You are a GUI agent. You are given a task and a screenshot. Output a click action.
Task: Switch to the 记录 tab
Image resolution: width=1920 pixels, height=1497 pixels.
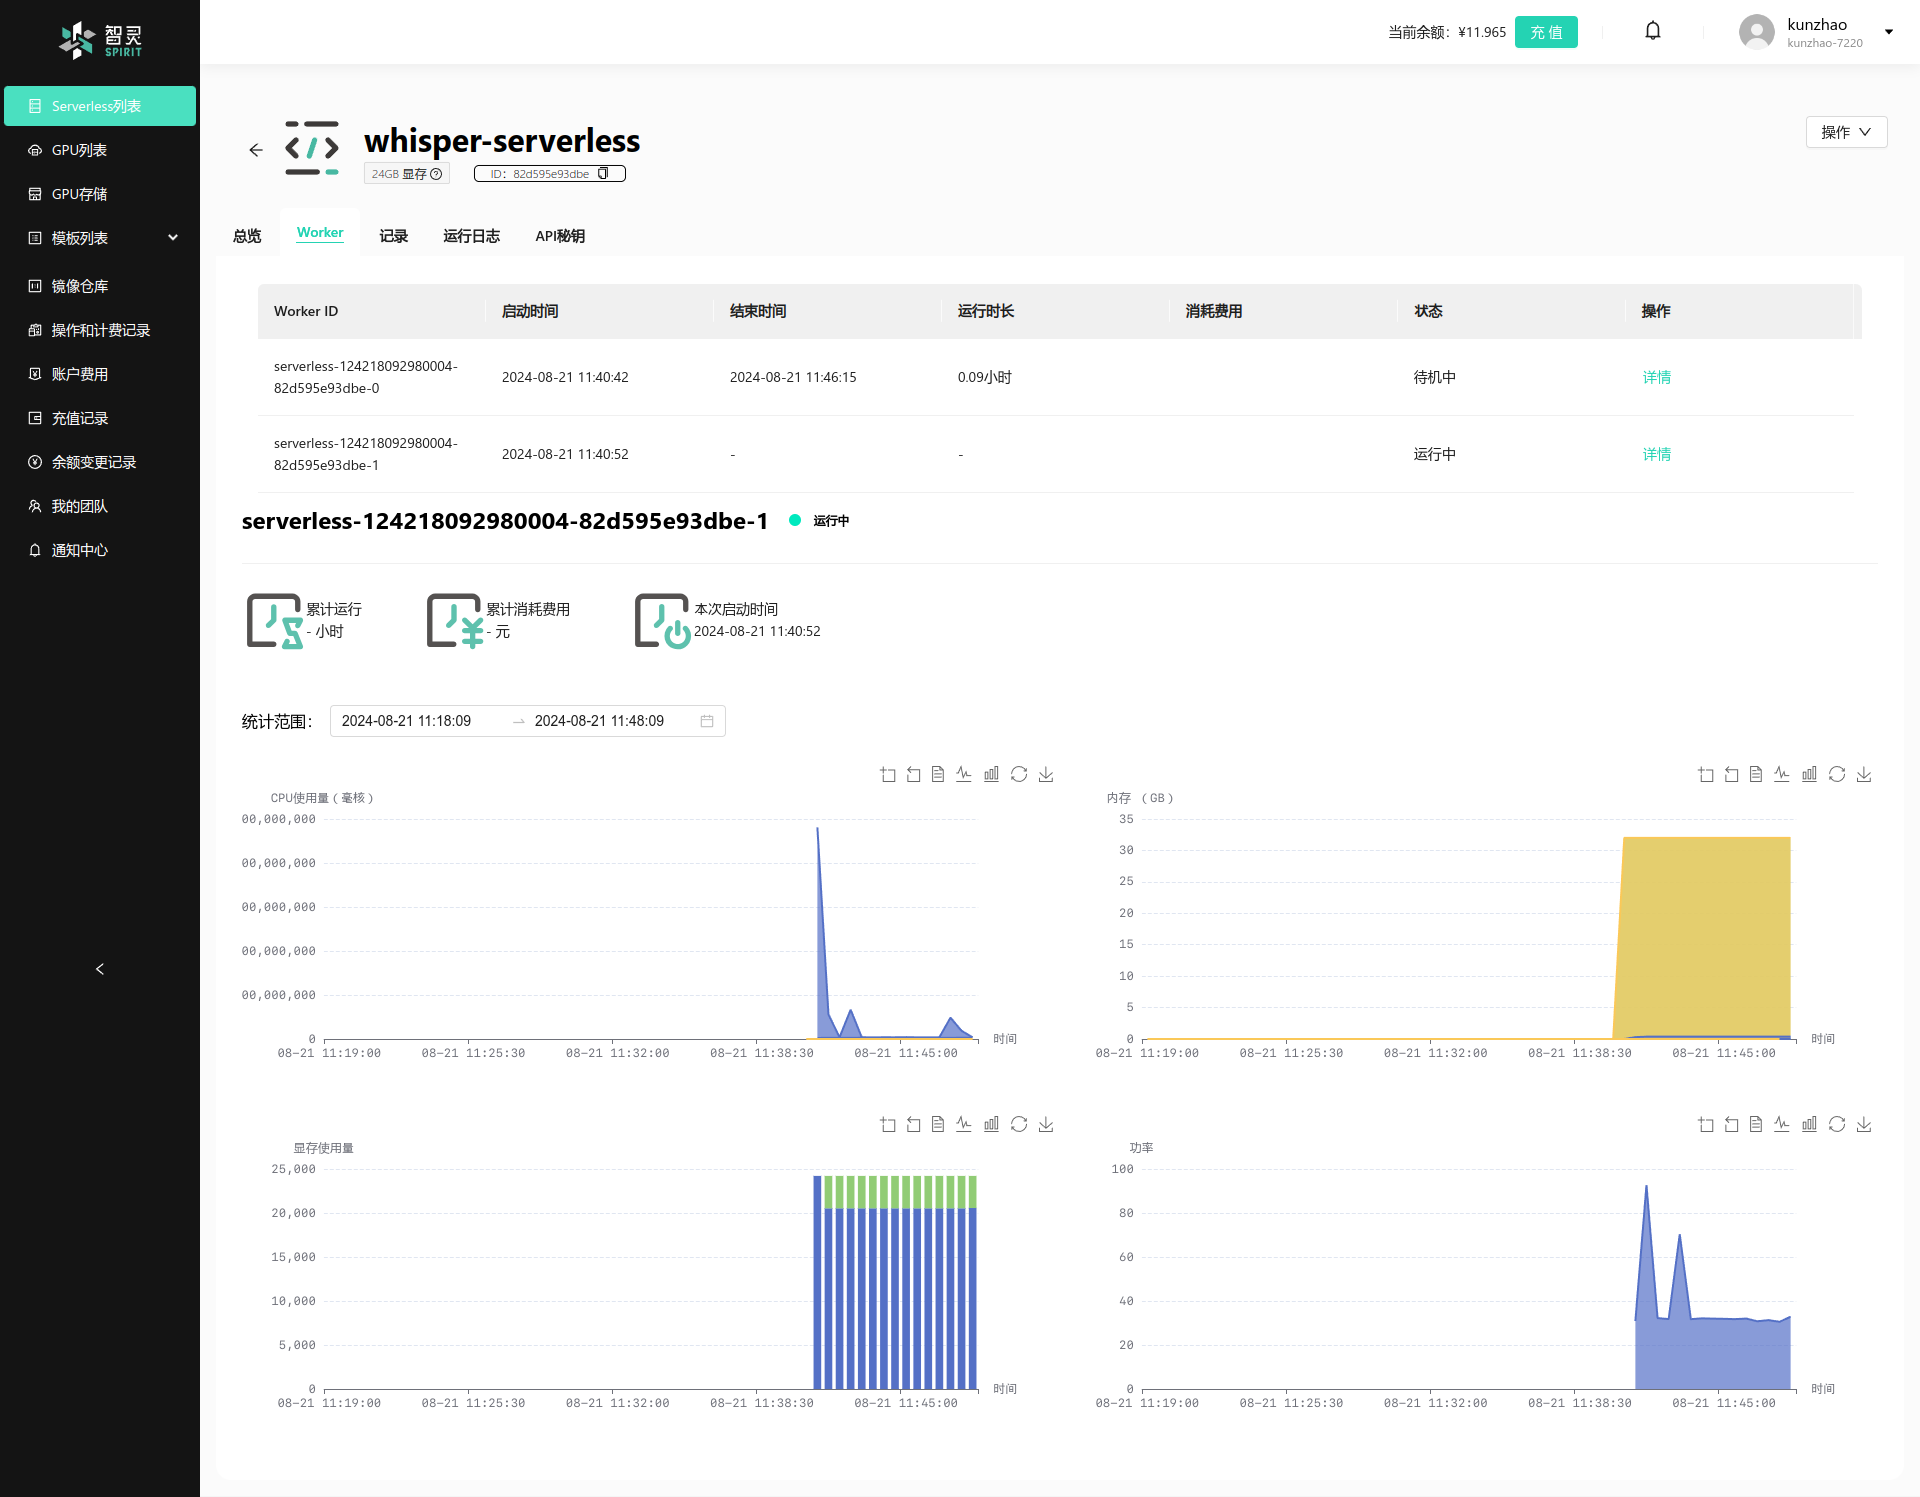(394, 236)
